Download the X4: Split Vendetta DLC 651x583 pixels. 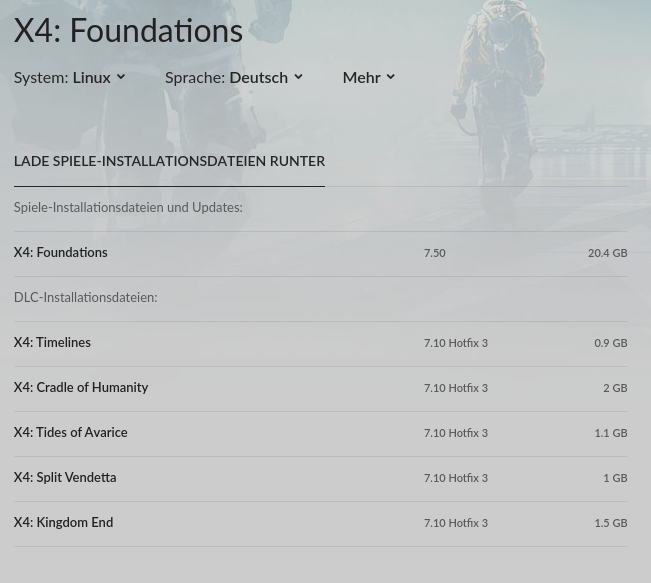[x=321, y=478]
